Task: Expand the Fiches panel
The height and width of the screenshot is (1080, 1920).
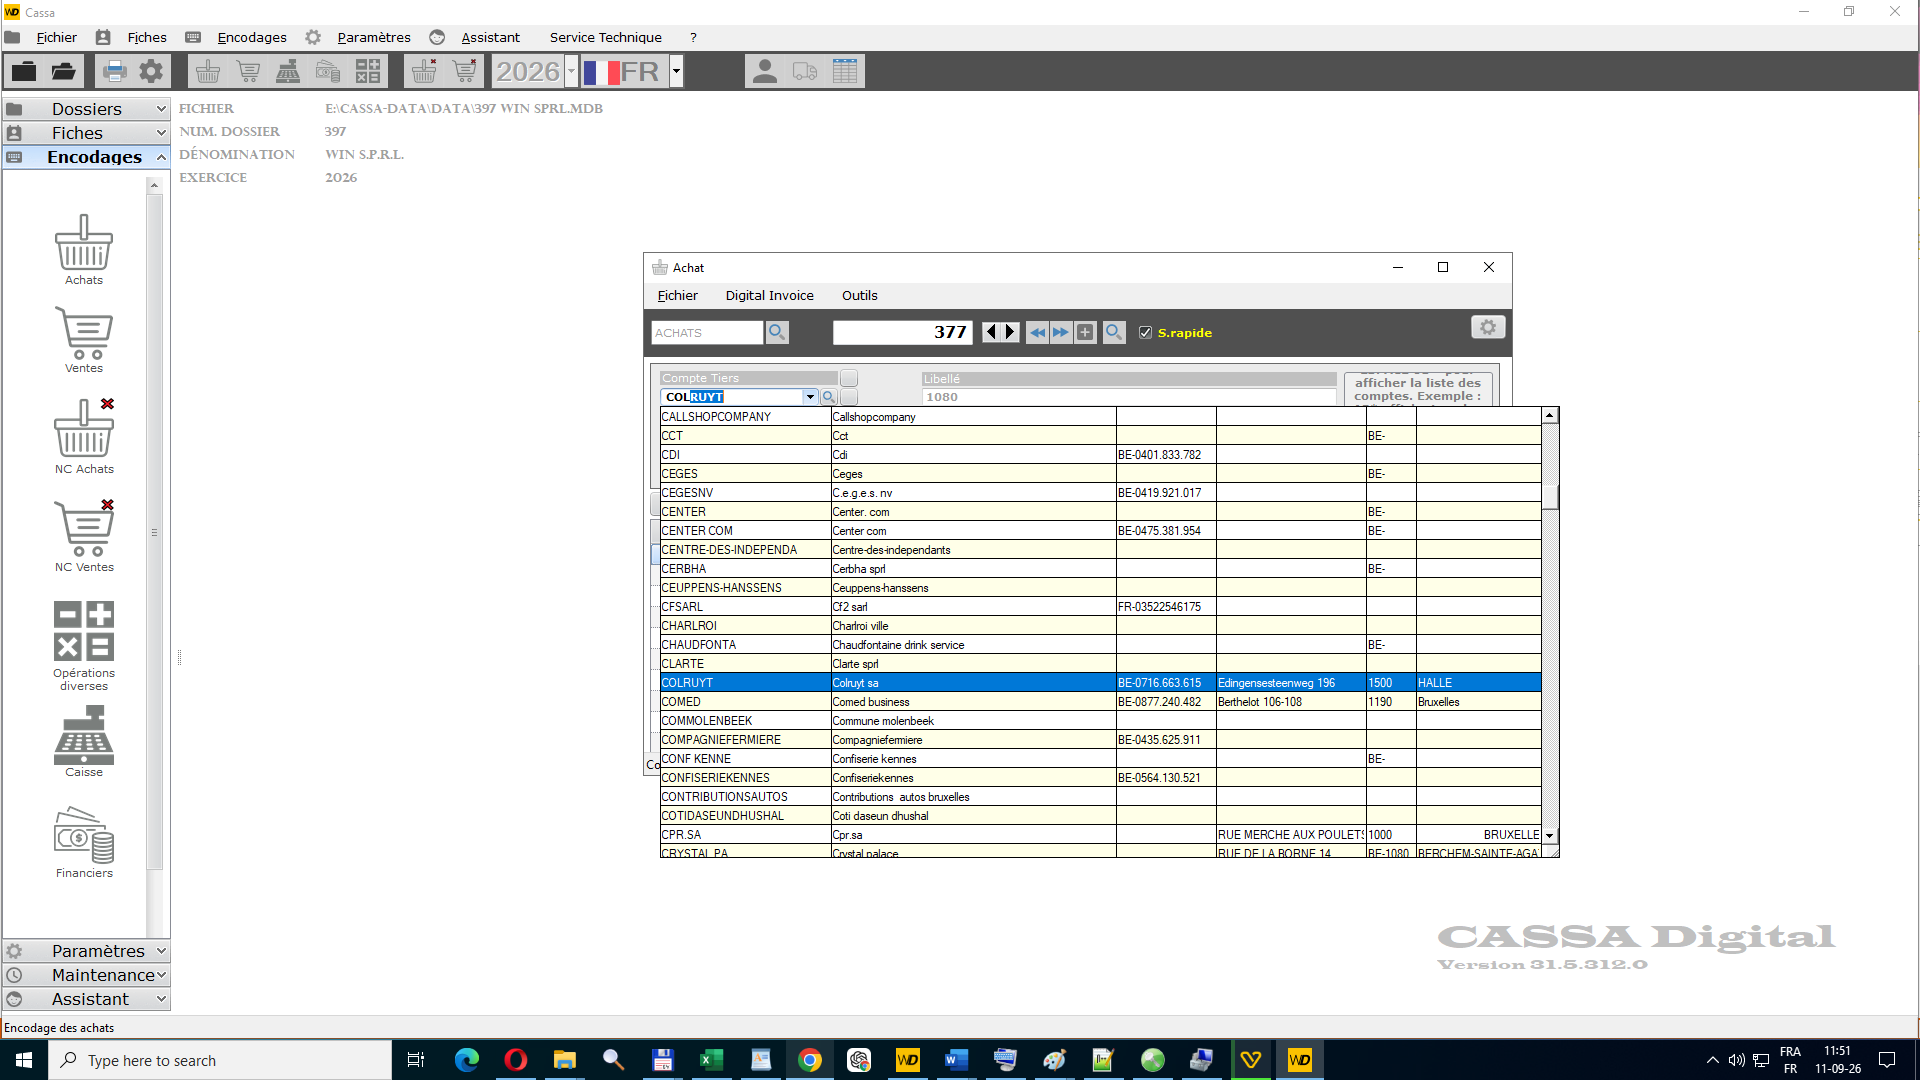Action: (x=86, y=133)
